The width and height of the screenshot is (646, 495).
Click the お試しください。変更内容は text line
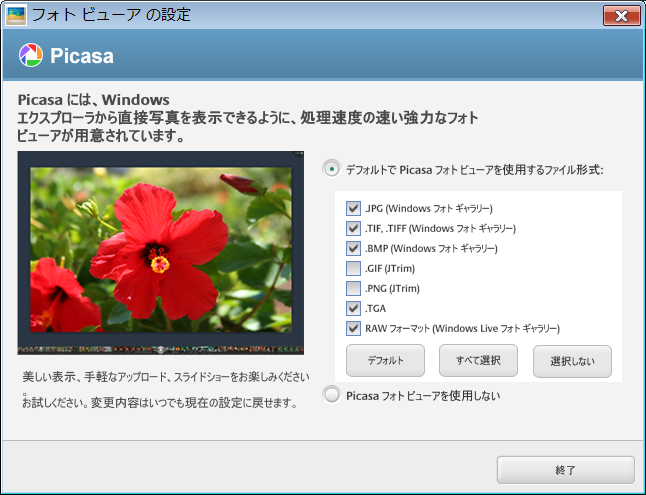(x=160, y=403)
